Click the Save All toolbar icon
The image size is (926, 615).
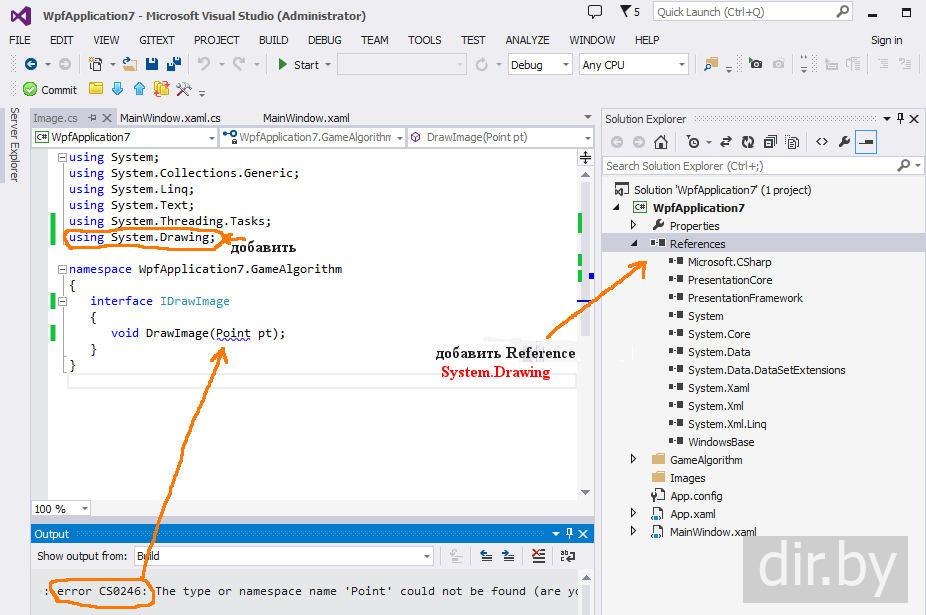coord(172,64)
